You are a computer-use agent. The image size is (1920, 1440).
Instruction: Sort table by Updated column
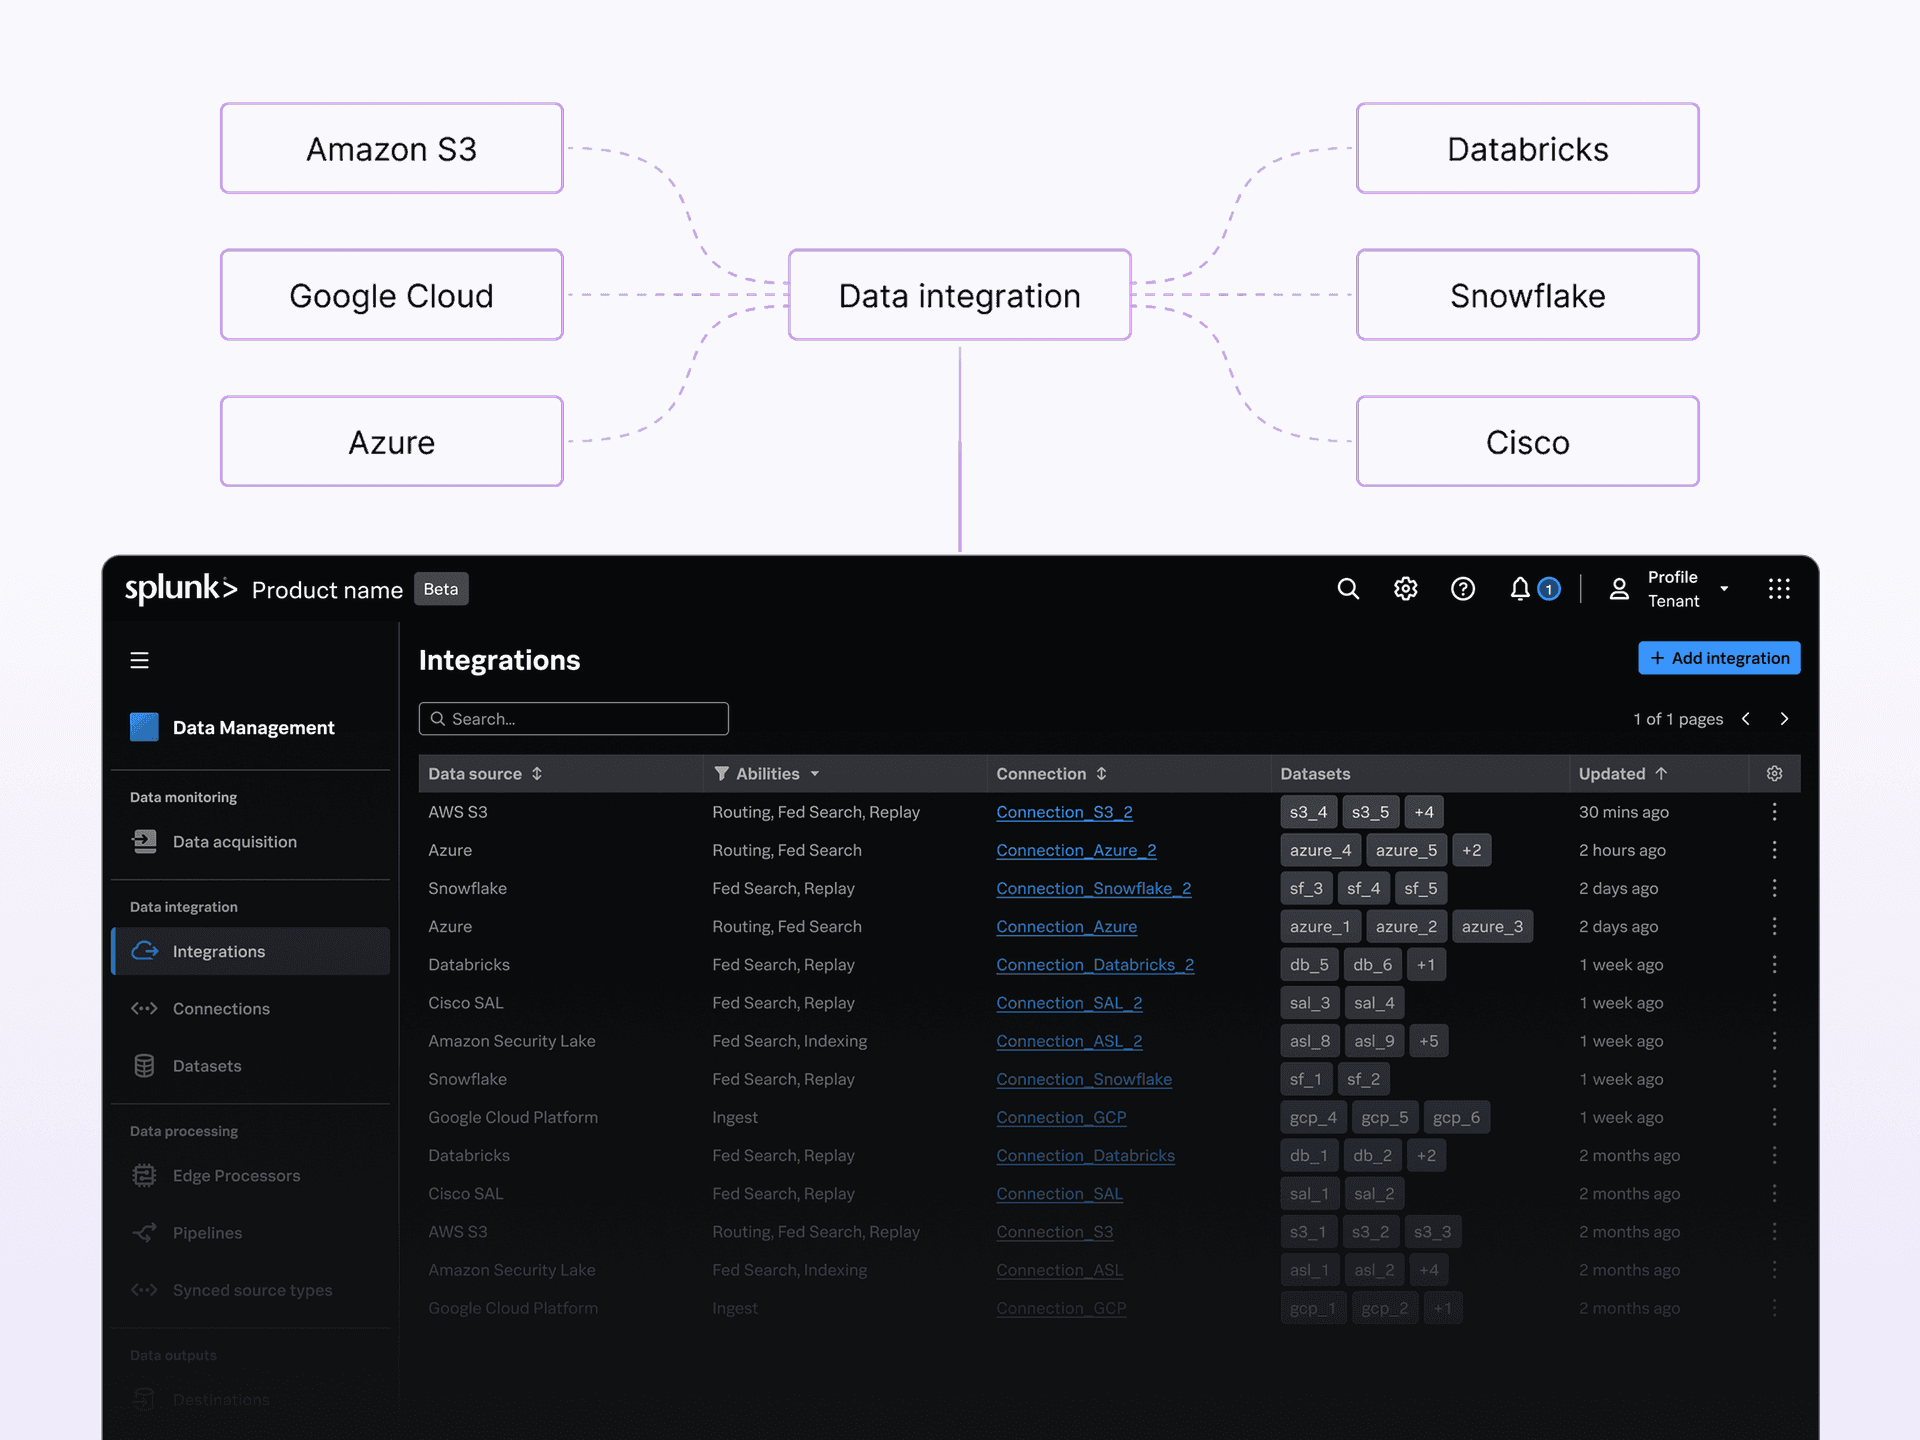pos(1623,774)
